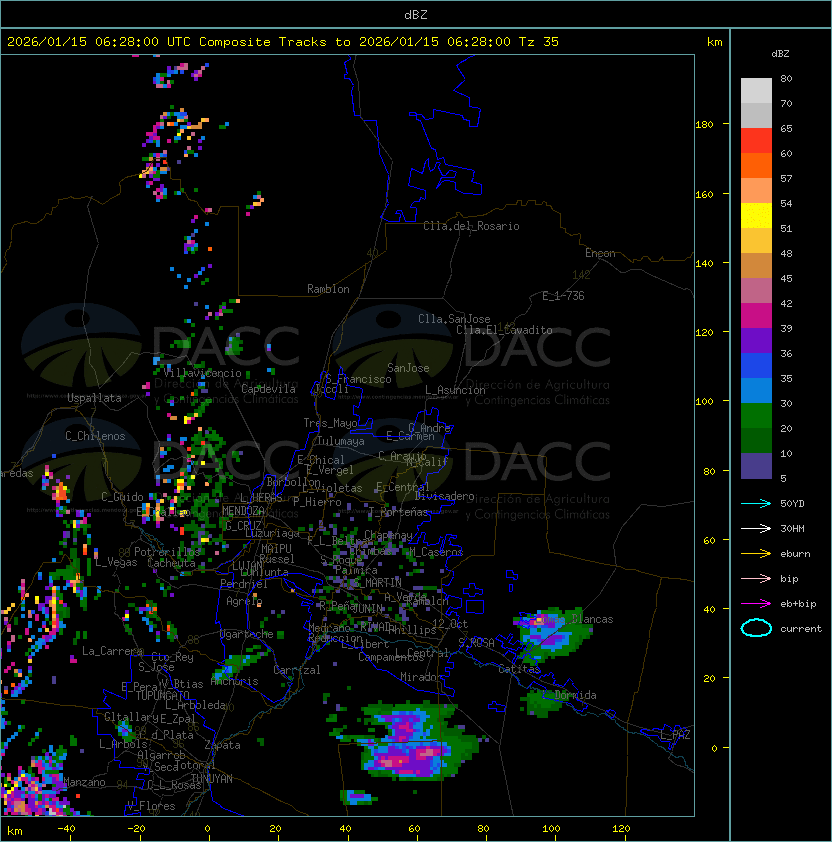Click the 'S_ROSA' map label
Screen dimensions: 832x842
(x=476, y=643)
